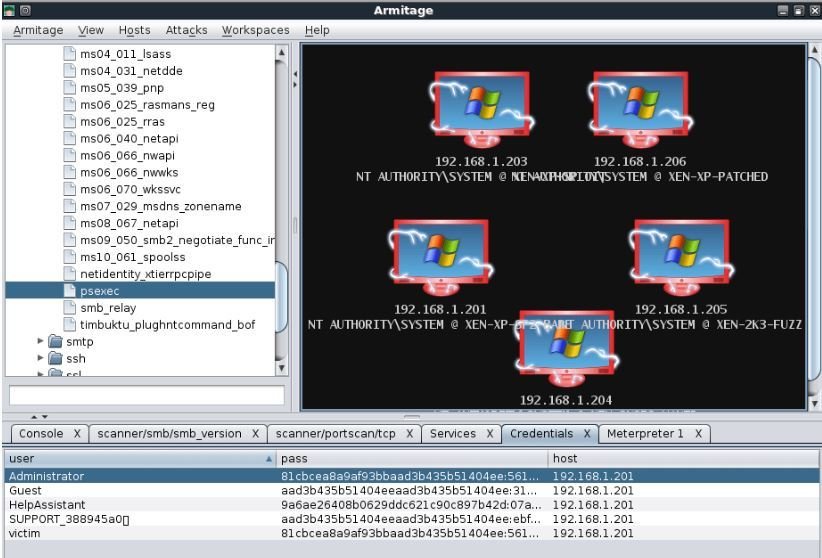Click the ms06_025_rras file icon
The width and height of the screenshot is (822, 558).
(x=69, y=121)
